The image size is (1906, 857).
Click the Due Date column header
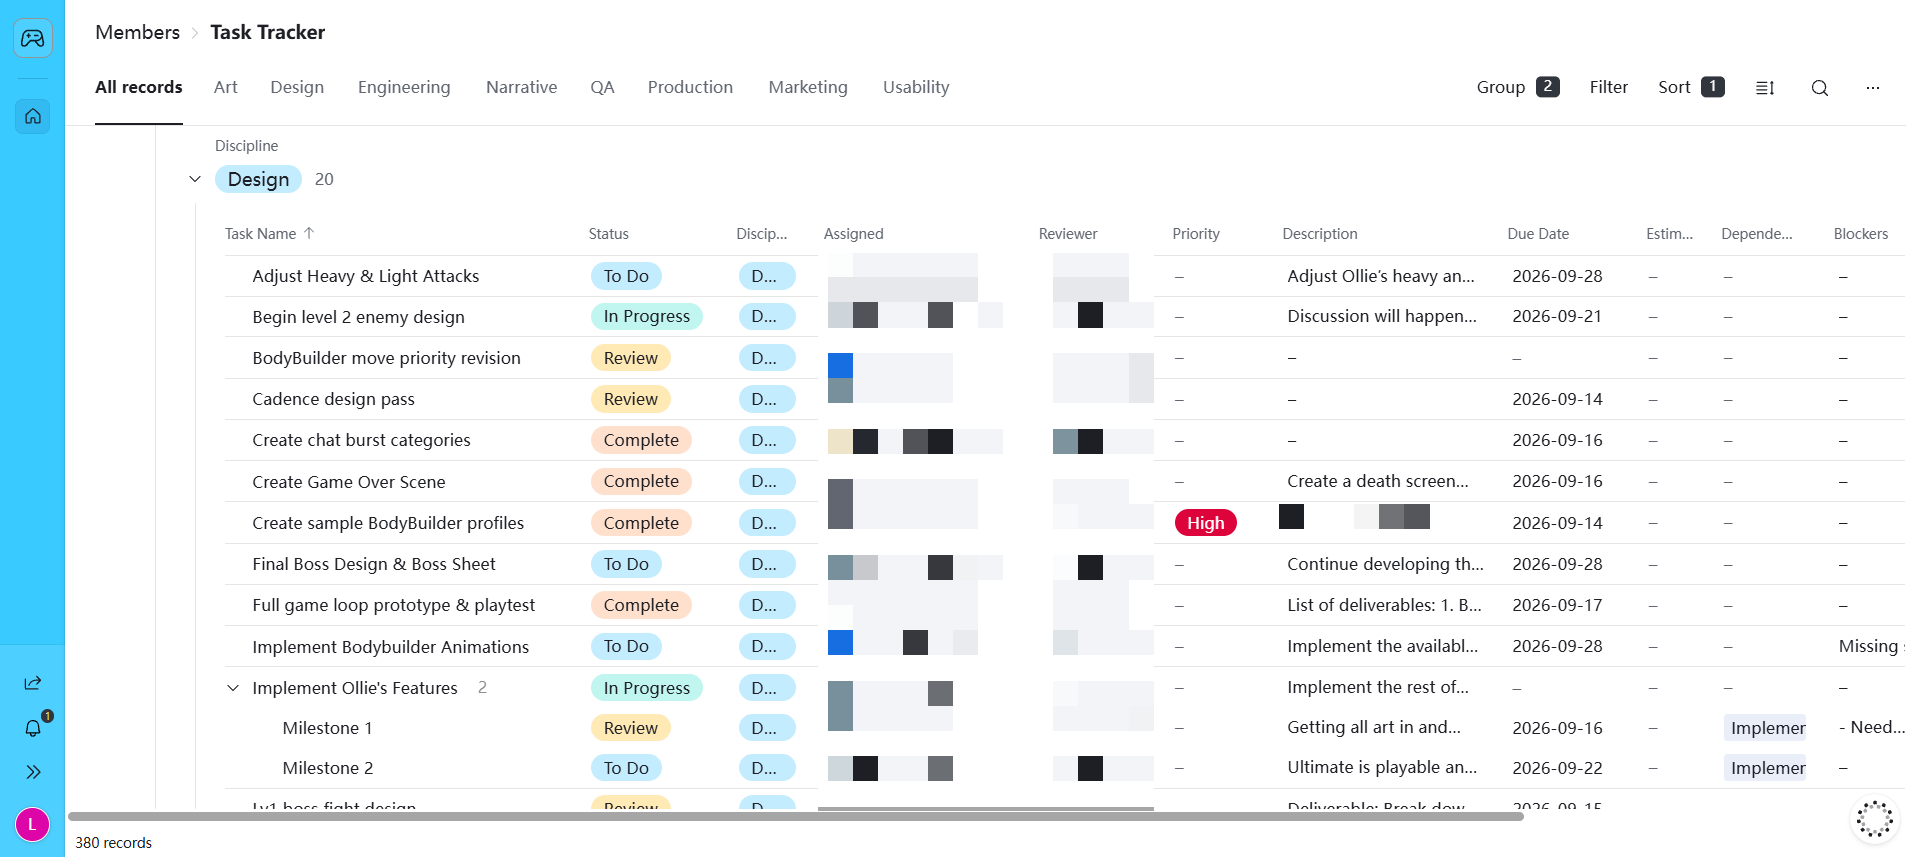1538,233
